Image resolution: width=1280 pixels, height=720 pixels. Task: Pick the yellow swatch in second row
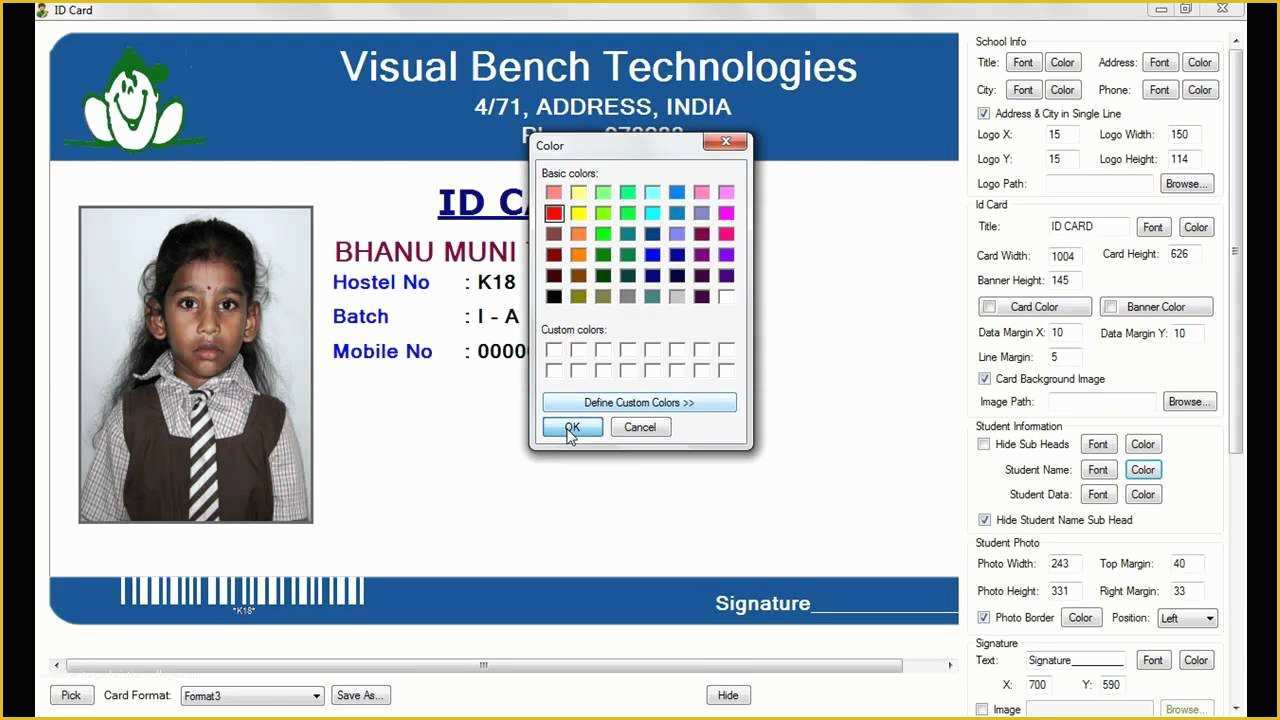click(x=578, y=213)
